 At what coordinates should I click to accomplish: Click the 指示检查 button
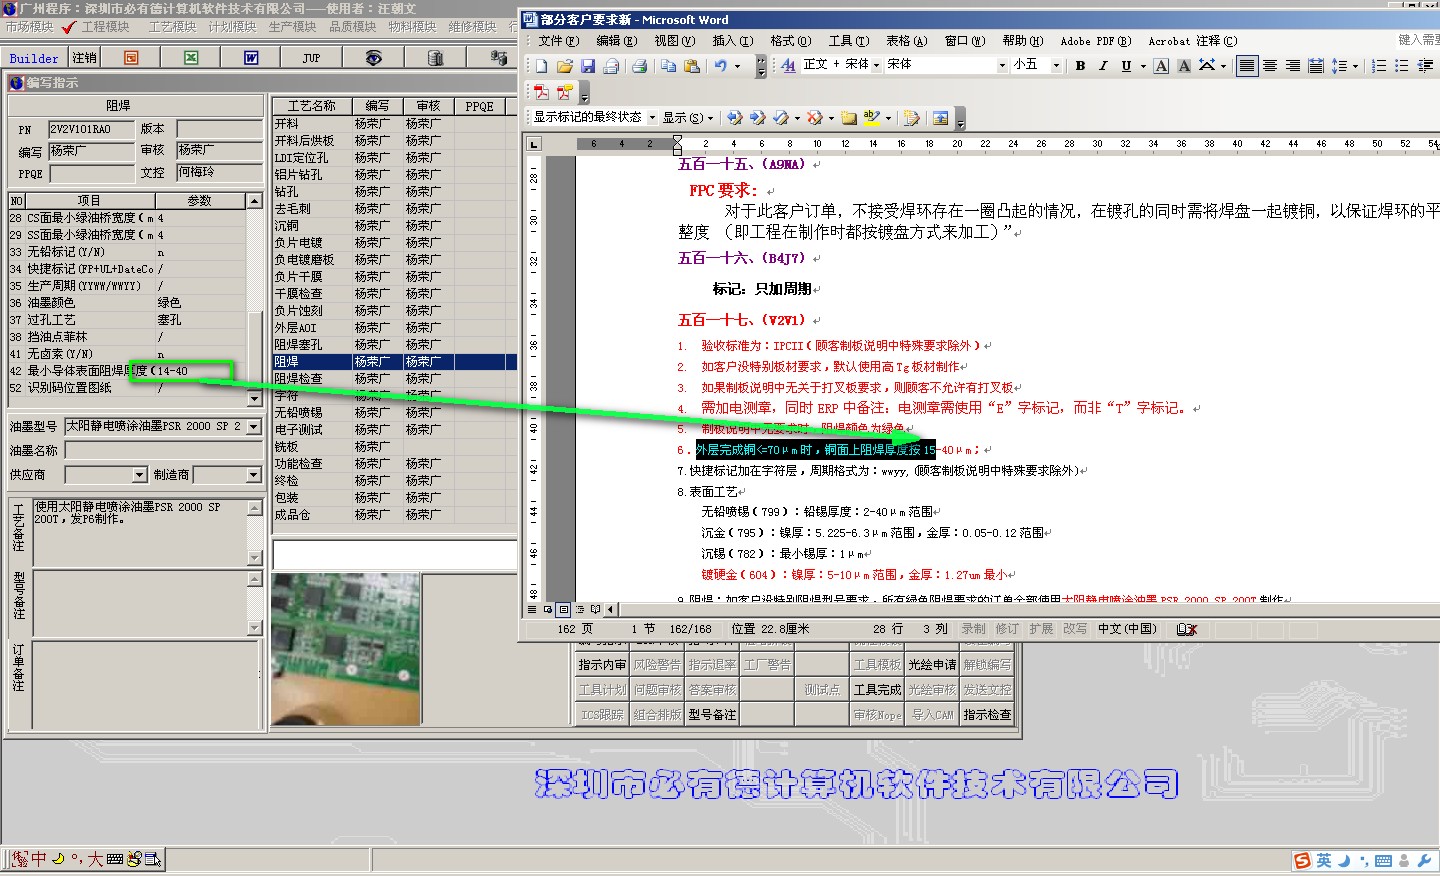(x=987, y=714)
